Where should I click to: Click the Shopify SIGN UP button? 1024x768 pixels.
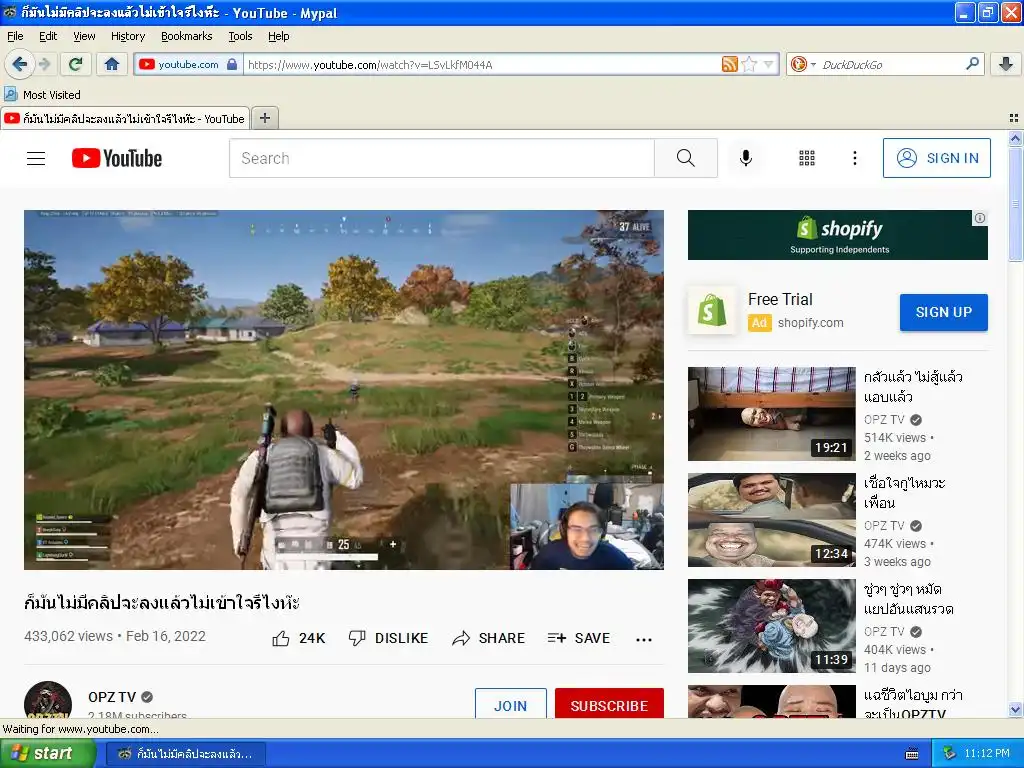coord(944,312)
